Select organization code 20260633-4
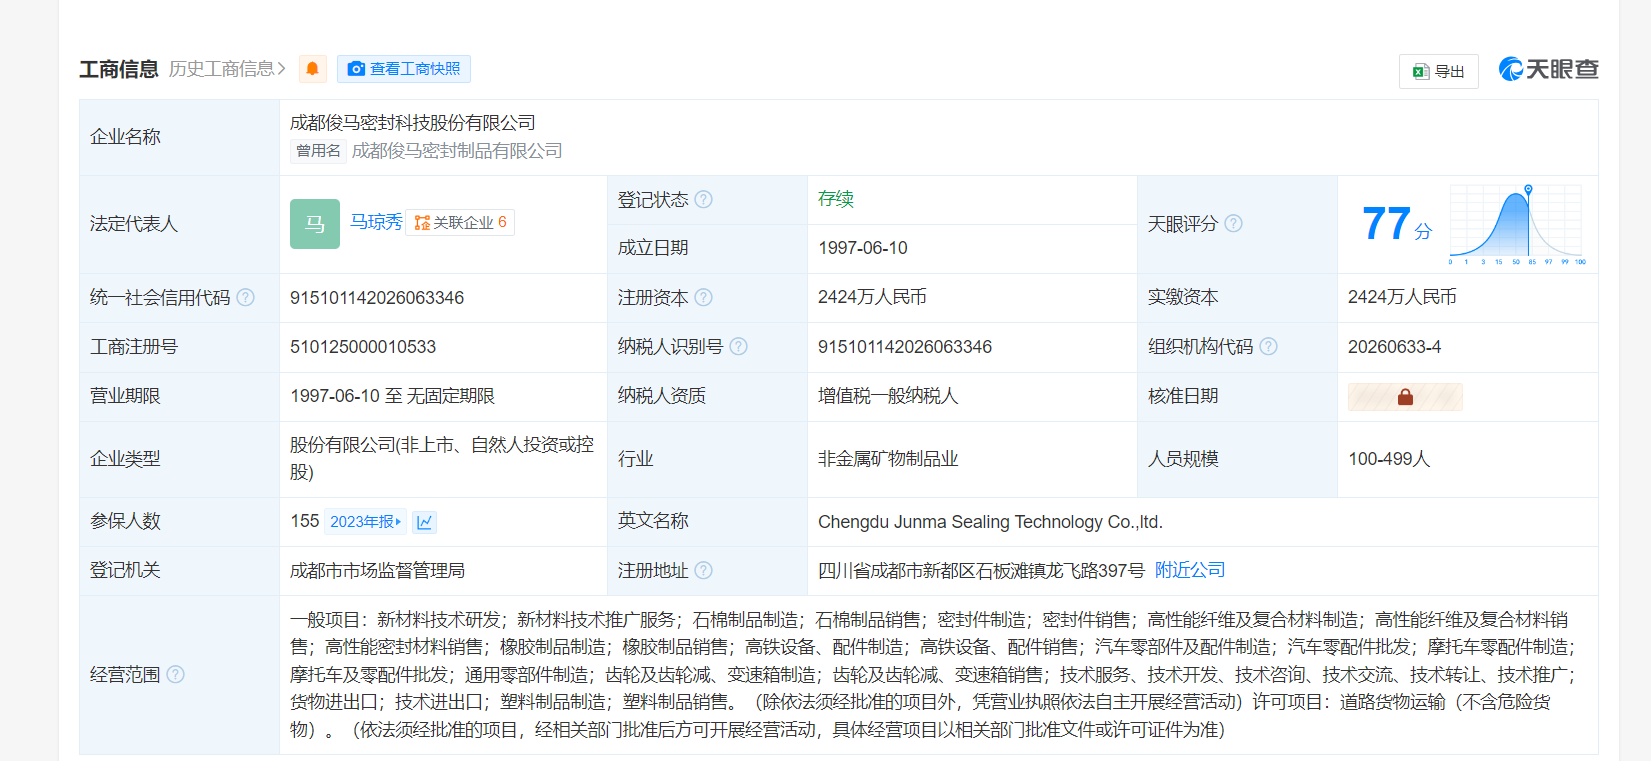Viewport: 1651px width, 761px height. click(x=1395, y=347)
